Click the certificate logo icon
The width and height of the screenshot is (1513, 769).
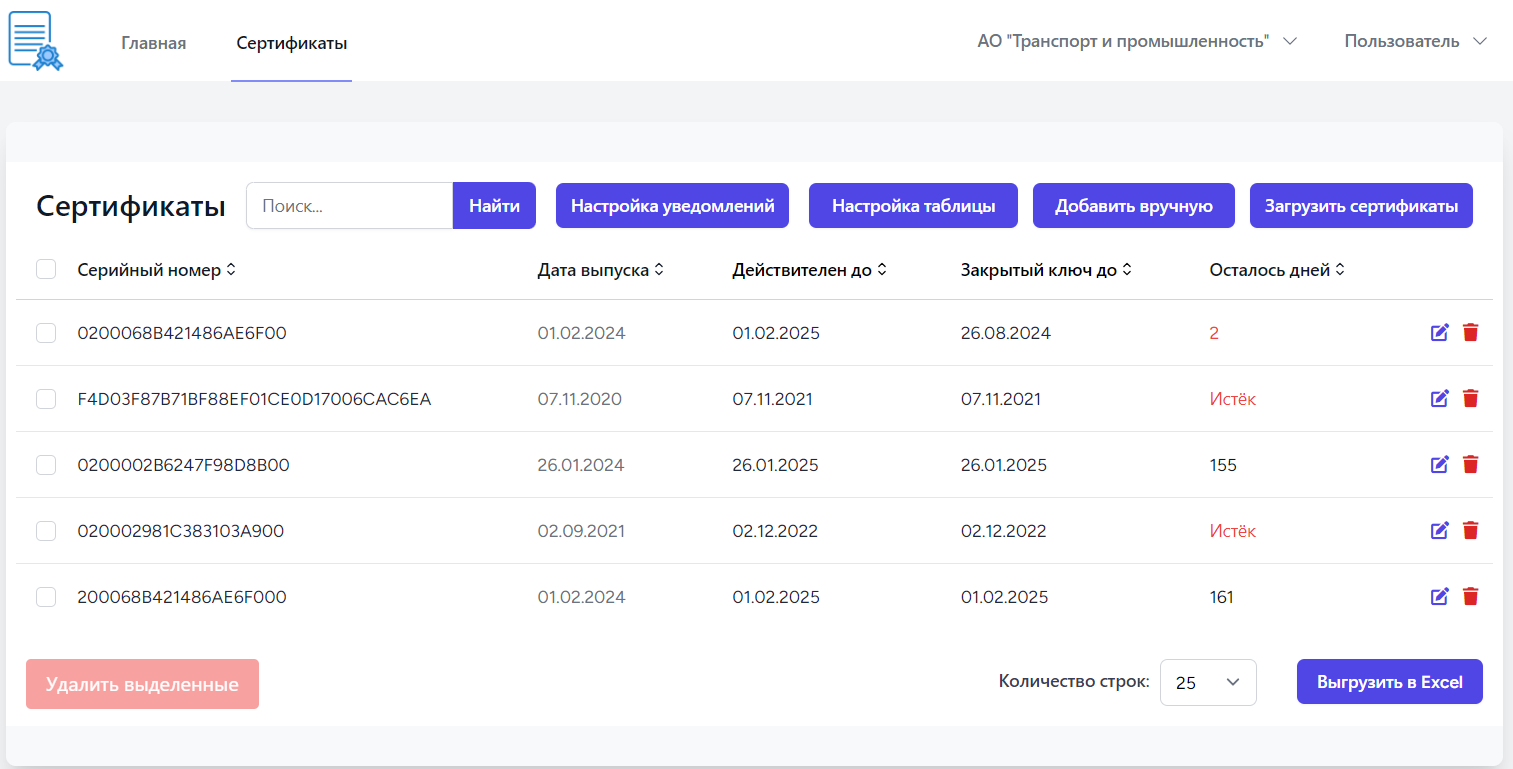(35, 40)
